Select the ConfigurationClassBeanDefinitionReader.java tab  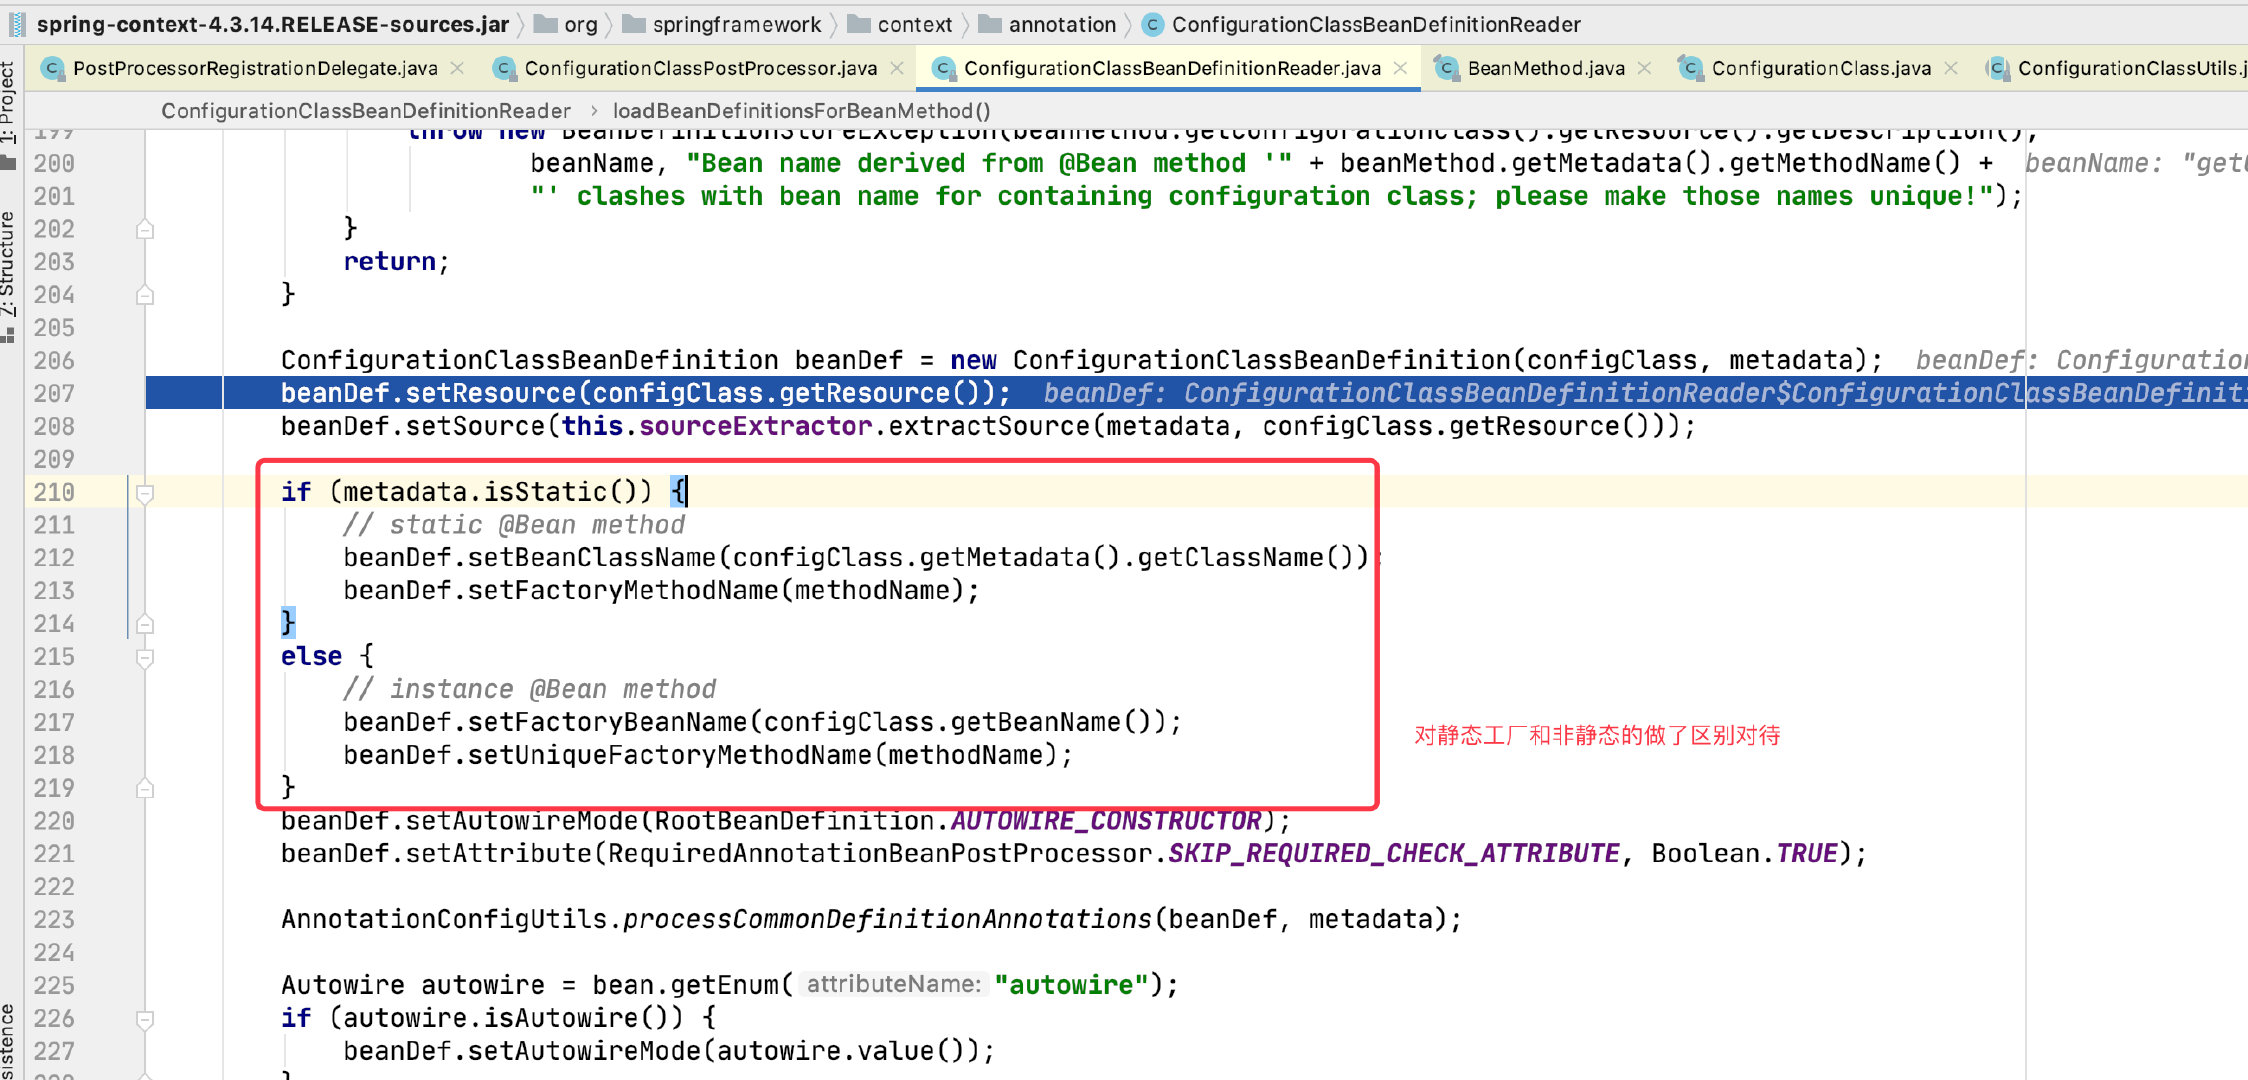click(x=1171, y=68)
